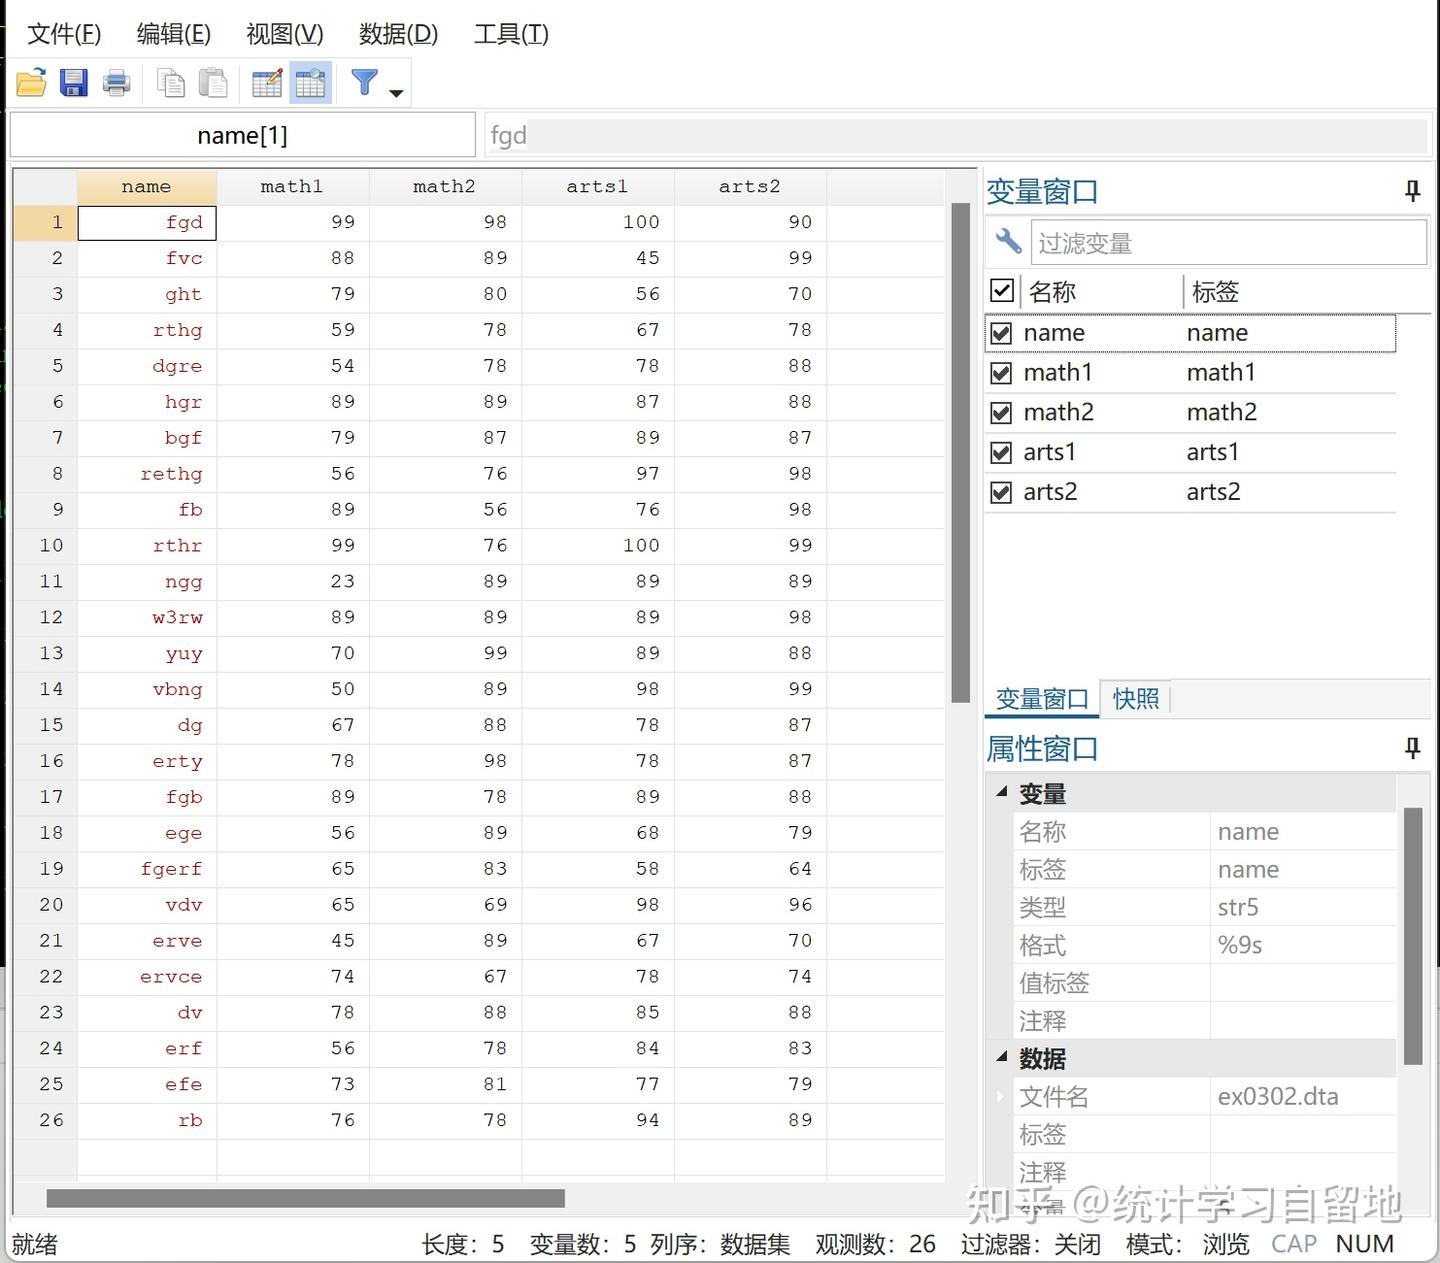This screenshot has width=1440, height=1263.
Task: Collapse the 数据 properties section
Action: (1001, 1058)
